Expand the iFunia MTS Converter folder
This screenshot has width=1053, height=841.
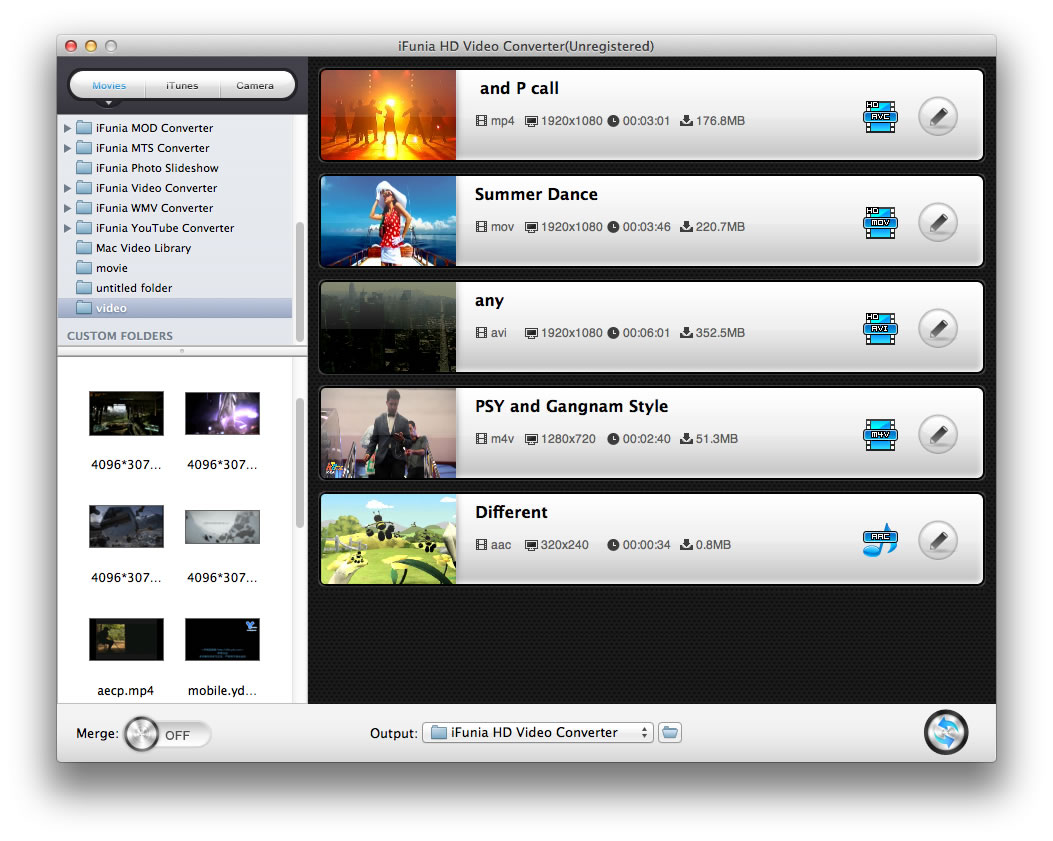pos(67,148)
